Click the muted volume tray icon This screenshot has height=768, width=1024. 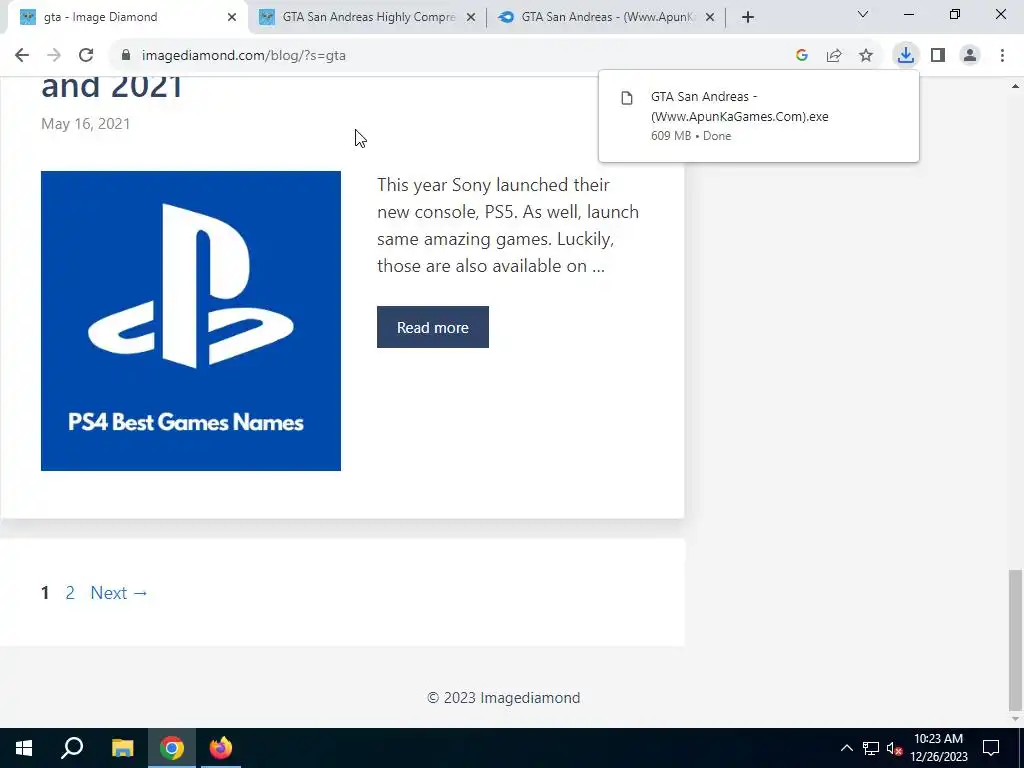tap(894, 748)
